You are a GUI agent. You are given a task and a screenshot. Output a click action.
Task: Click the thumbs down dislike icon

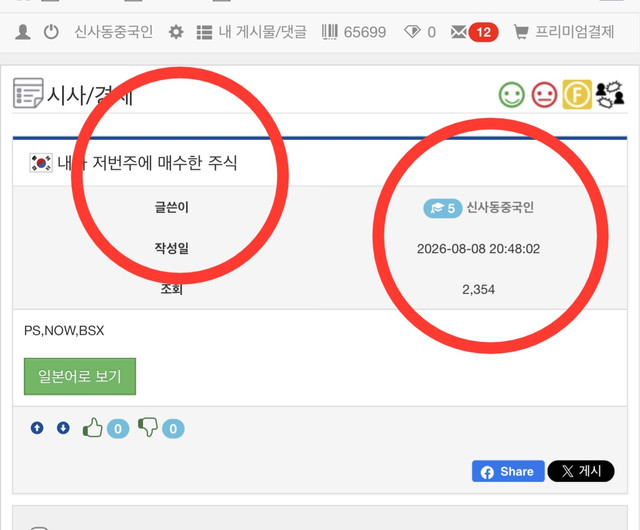(148, 427)
